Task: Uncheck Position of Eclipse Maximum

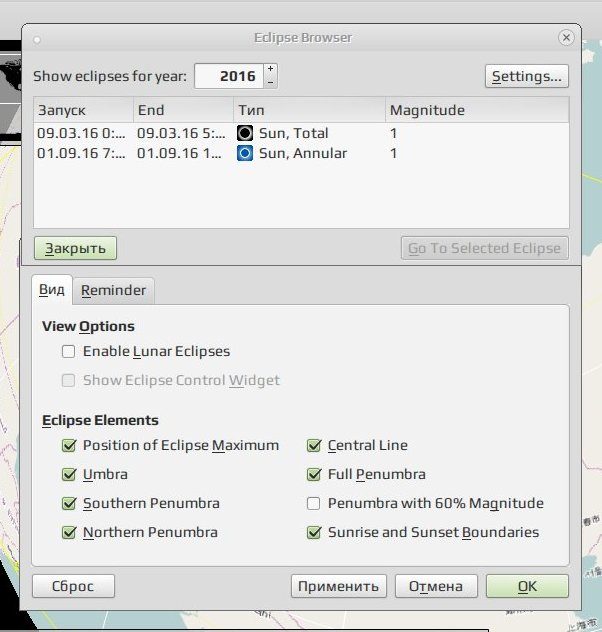Action: point(69,445)
